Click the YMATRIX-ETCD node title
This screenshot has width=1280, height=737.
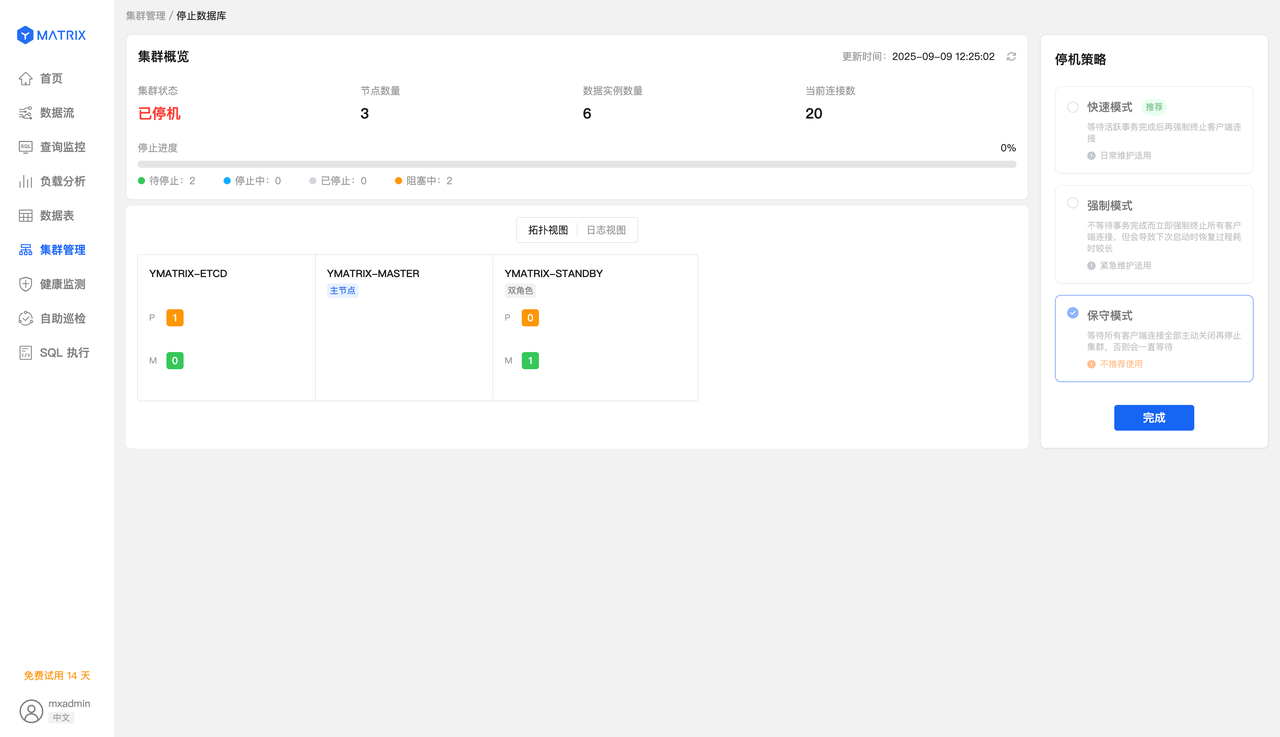(x=188, y=273)
